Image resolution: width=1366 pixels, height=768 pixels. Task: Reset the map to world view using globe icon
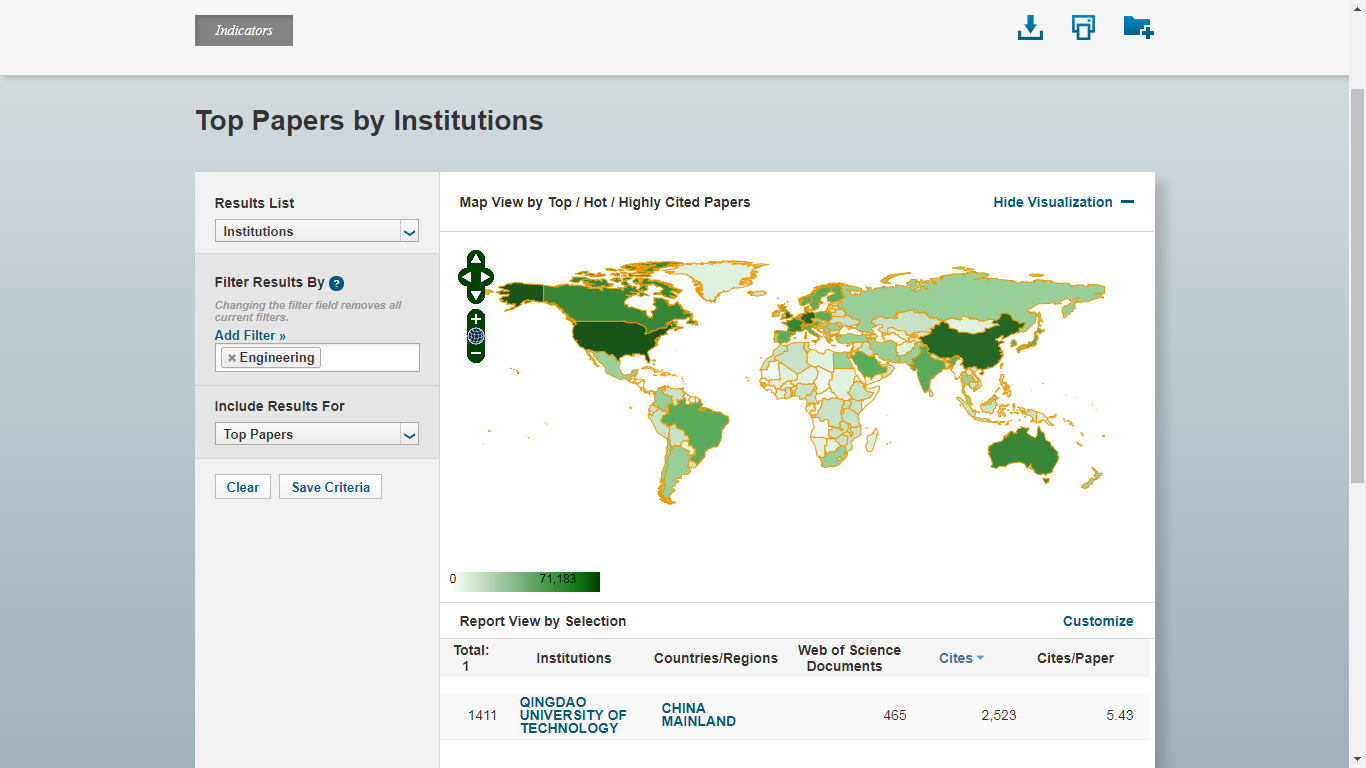tap(476, 336)
